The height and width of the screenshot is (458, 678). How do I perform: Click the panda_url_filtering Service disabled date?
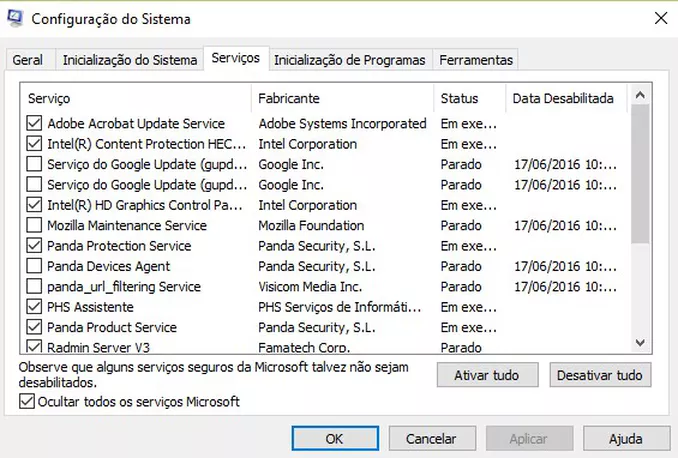coord(565,286)
